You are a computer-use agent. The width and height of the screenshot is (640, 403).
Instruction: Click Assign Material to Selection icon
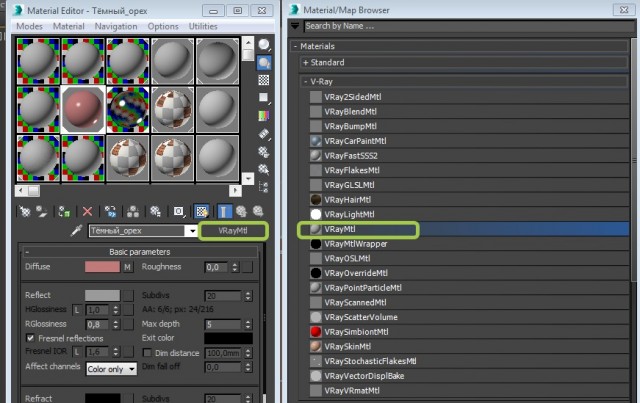64,211
